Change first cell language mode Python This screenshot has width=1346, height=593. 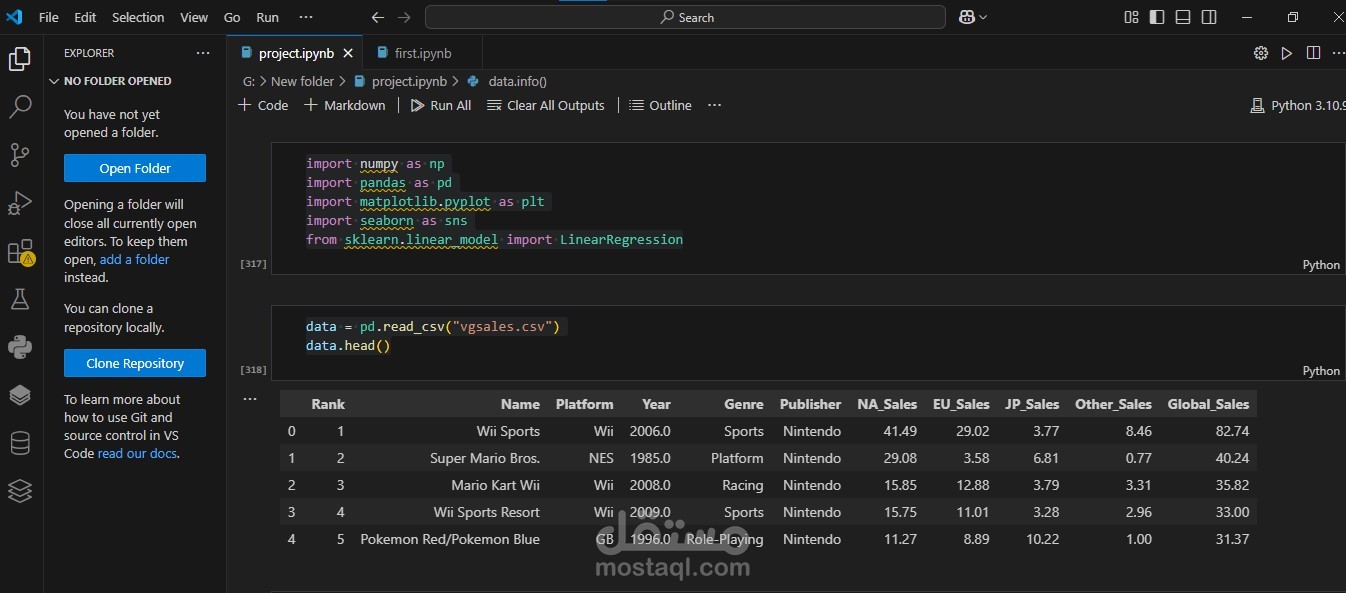tap(1321, 265)
